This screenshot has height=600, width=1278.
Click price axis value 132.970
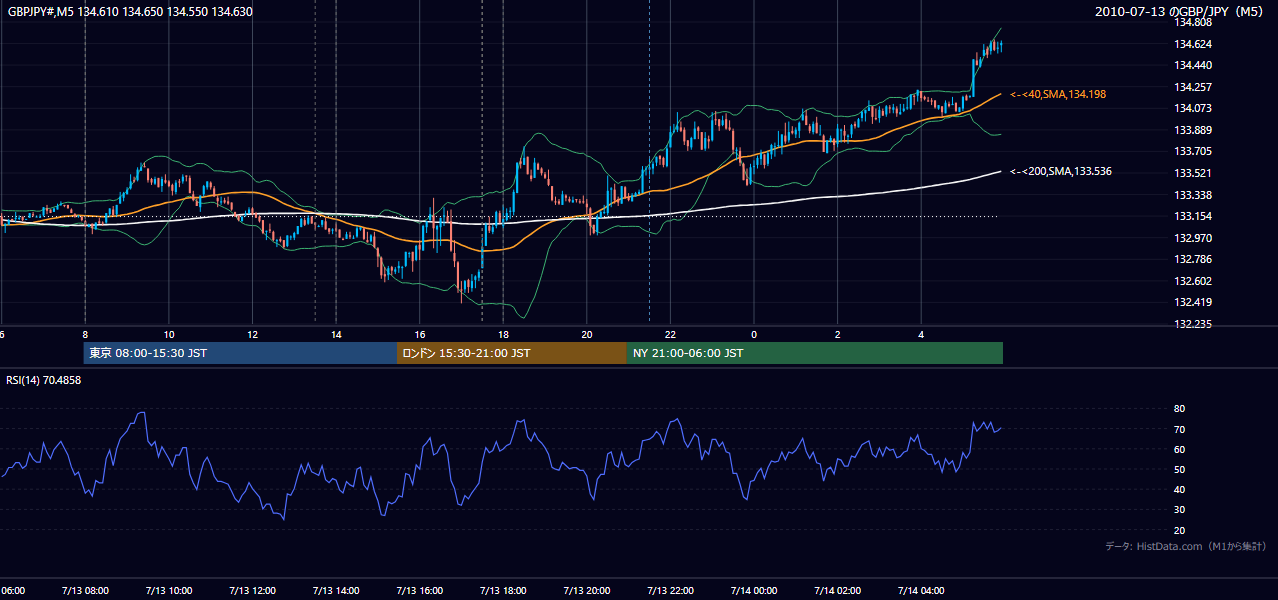click(1194, 238)
